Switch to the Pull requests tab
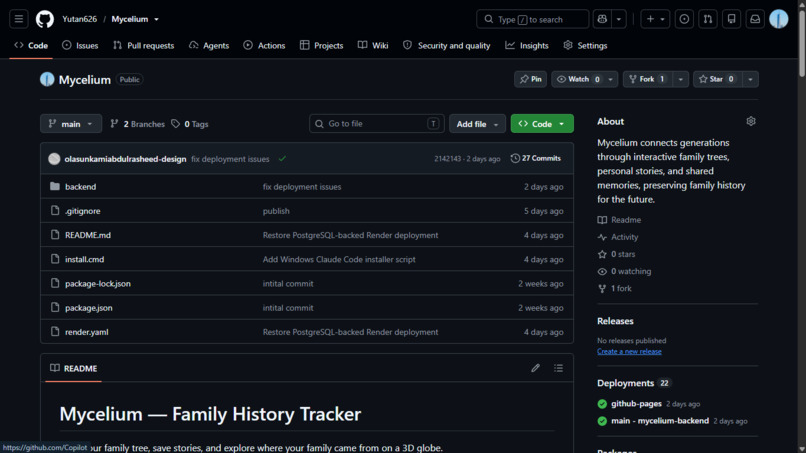 [144, 45]
